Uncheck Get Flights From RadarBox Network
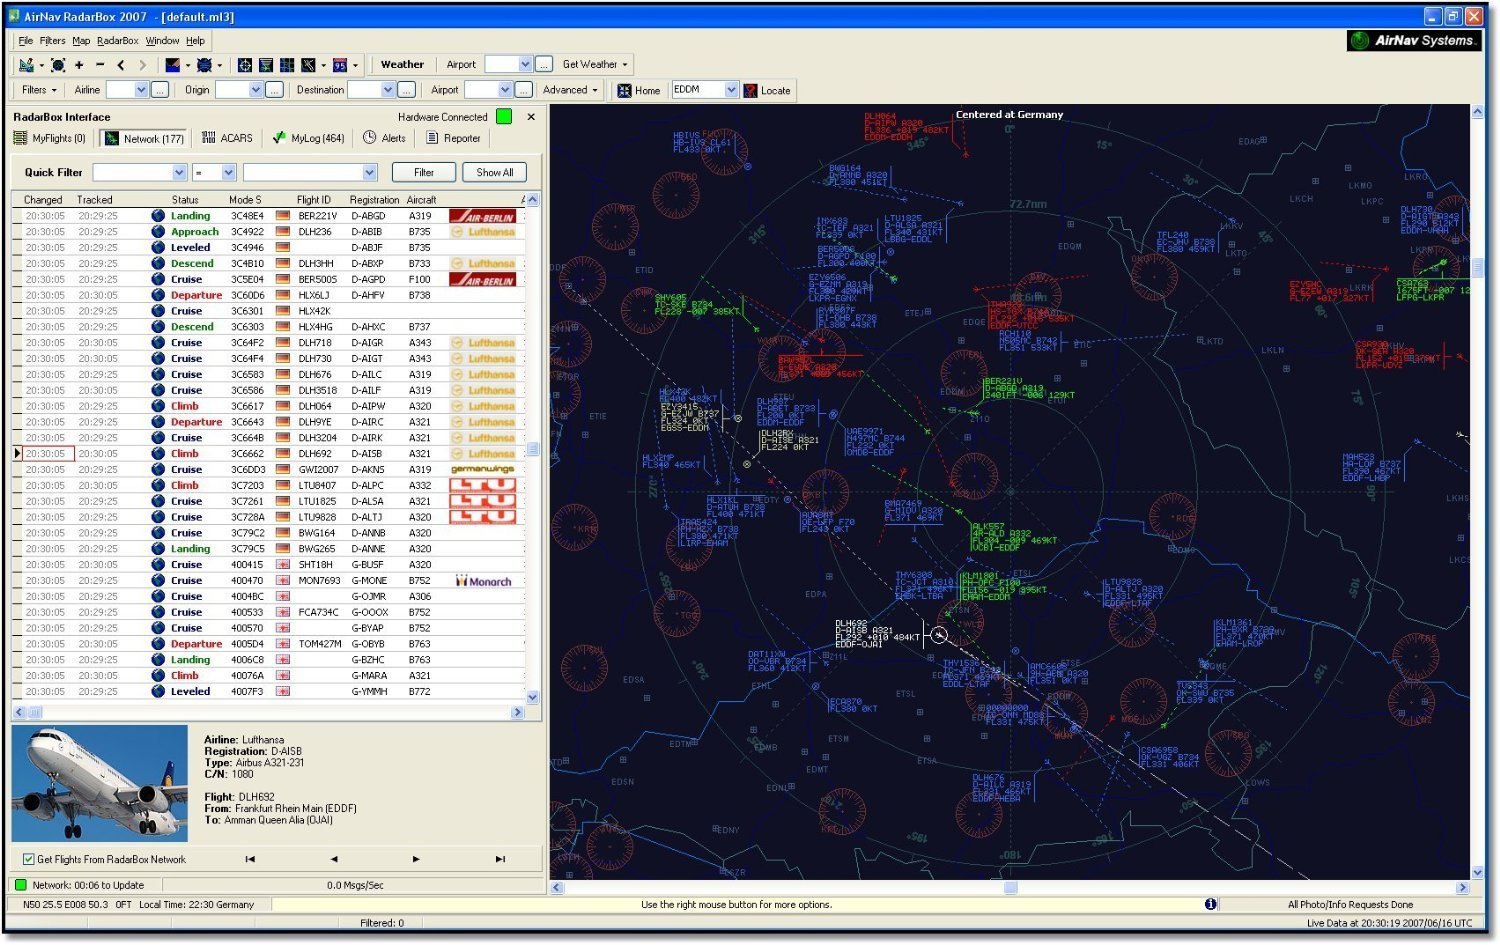The image size is (1500, 945). [x=29, y=859]
